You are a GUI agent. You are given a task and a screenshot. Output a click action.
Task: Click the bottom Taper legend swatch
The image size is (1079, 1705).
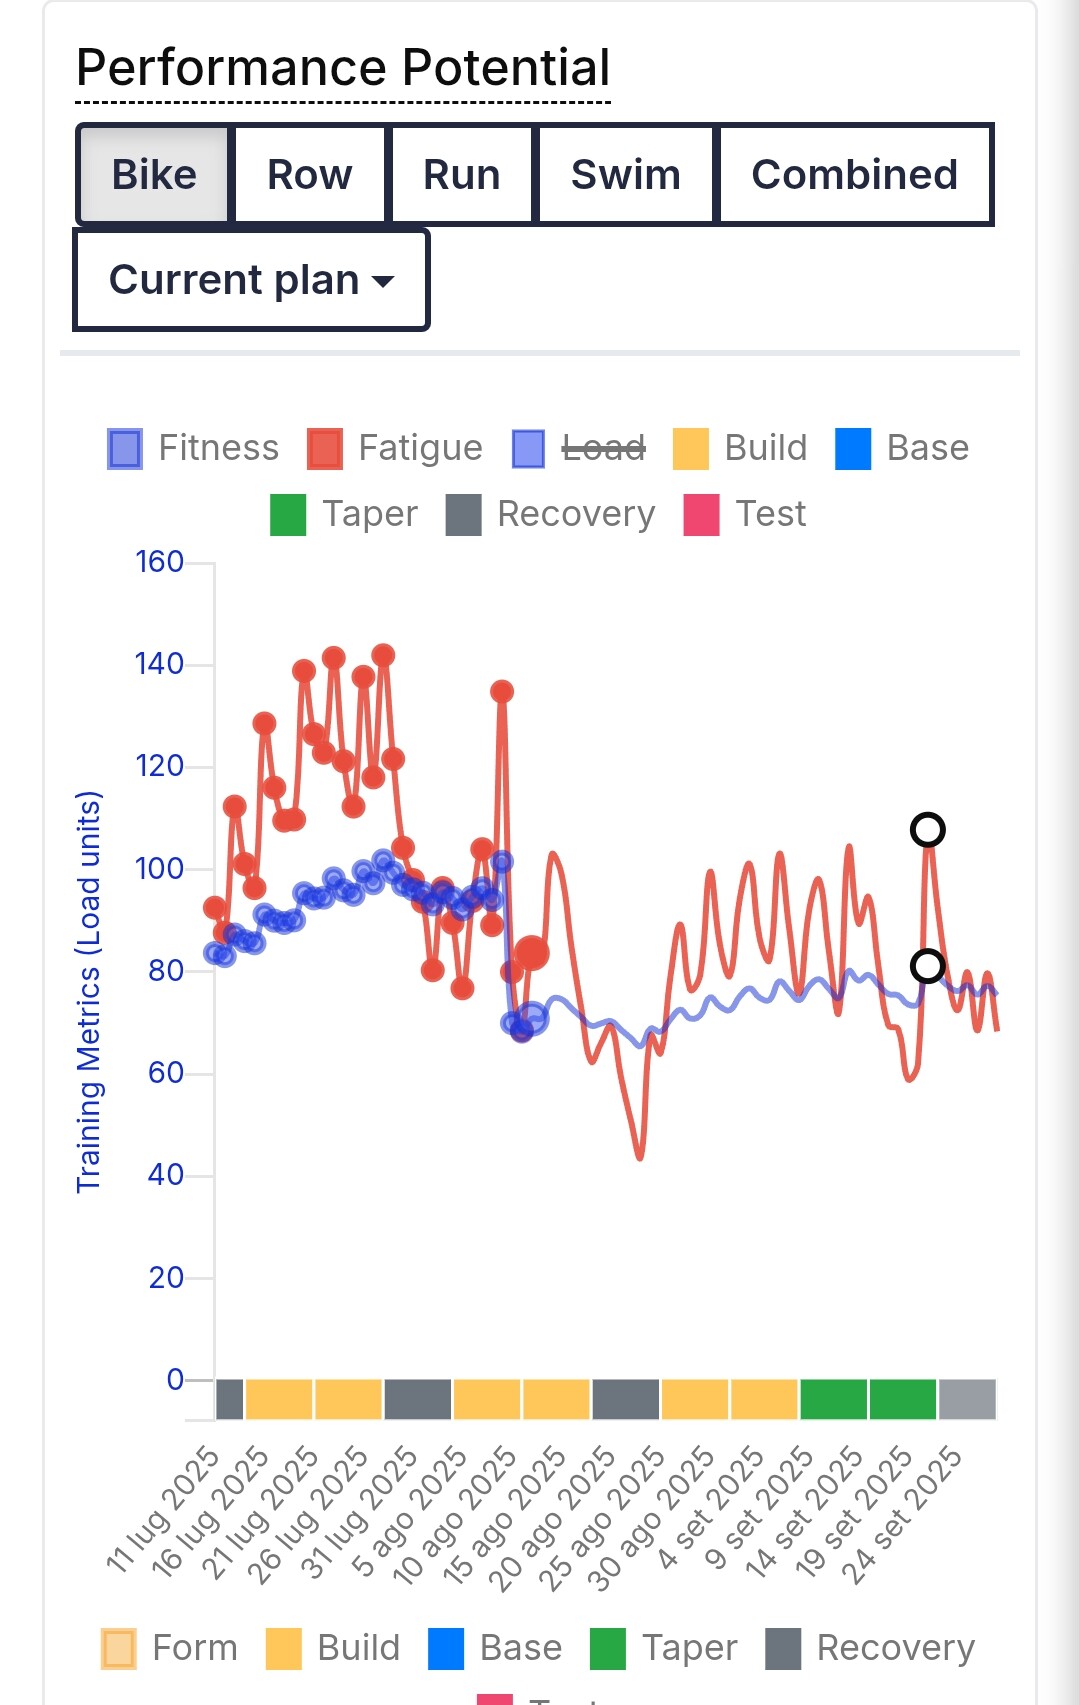tap(608, 1649)
